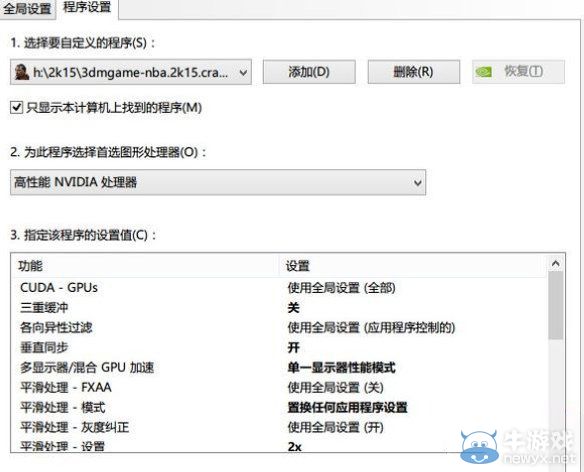Viewport: 584px width, 472px height.
Task: Open 高性能 NVIDIA 处理器 dropdown
Action: (x=218, y=183)
